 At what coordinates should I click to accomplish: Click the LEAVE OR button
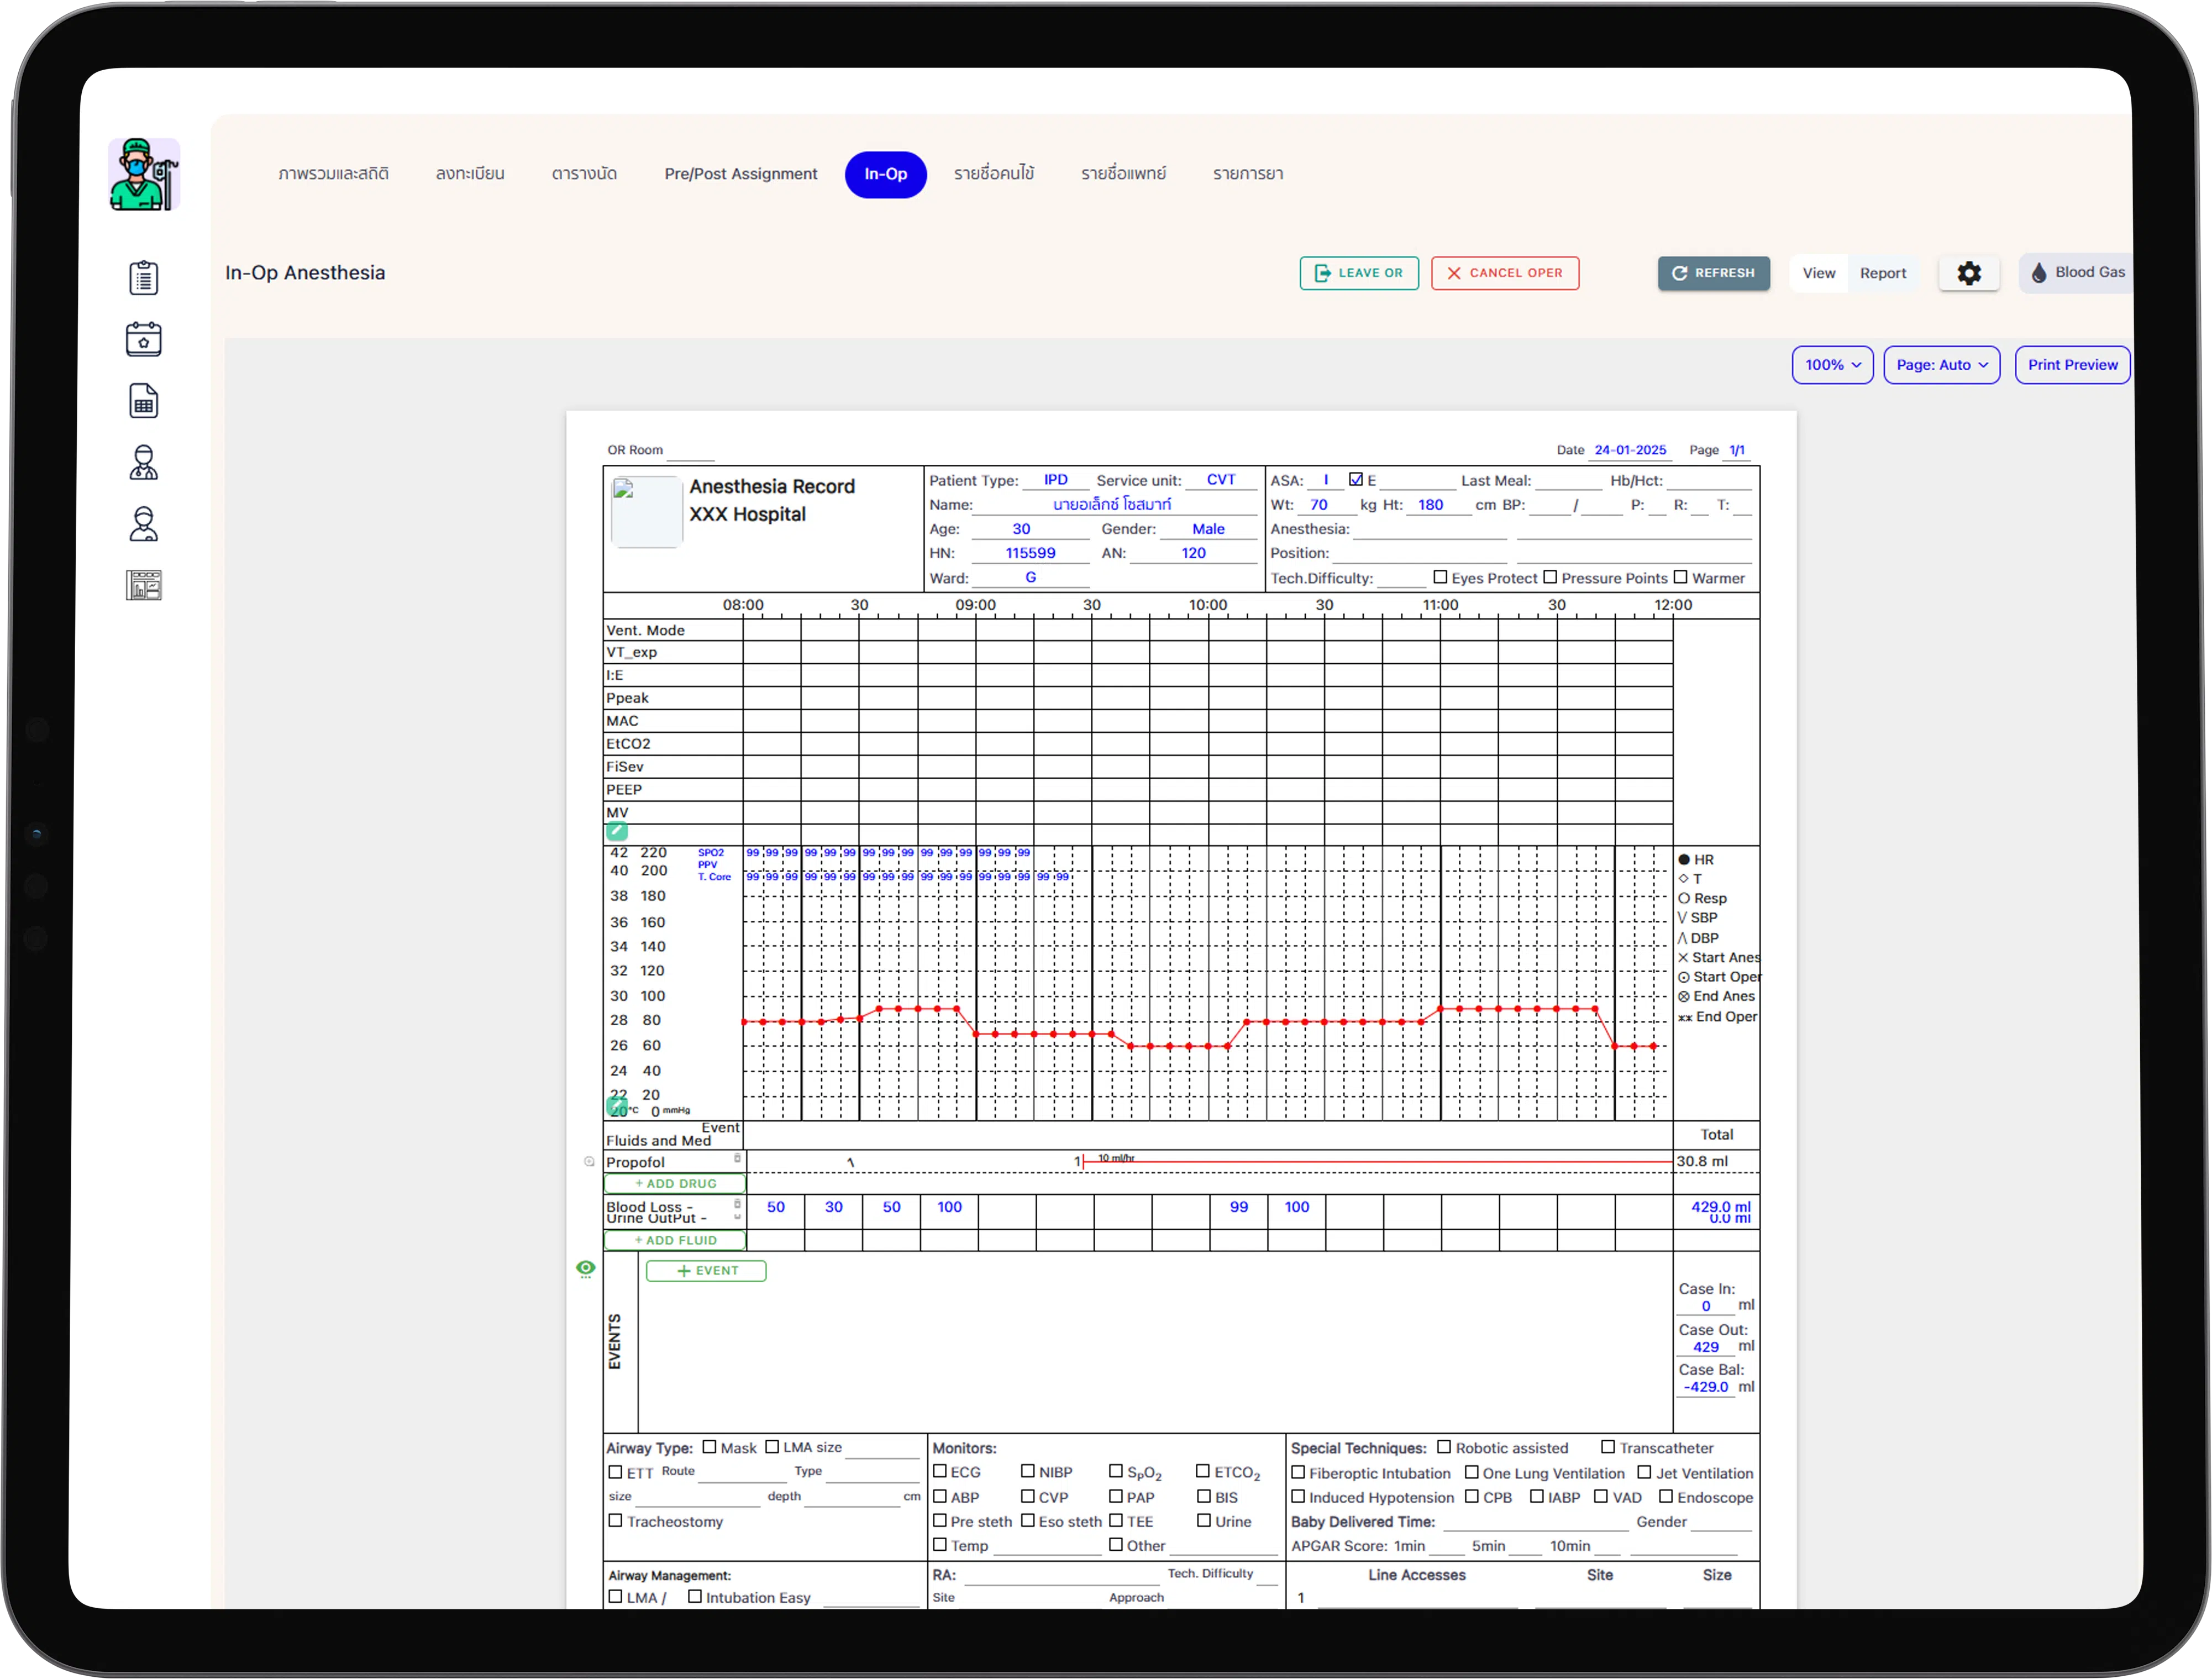[x=1358, y=273]
